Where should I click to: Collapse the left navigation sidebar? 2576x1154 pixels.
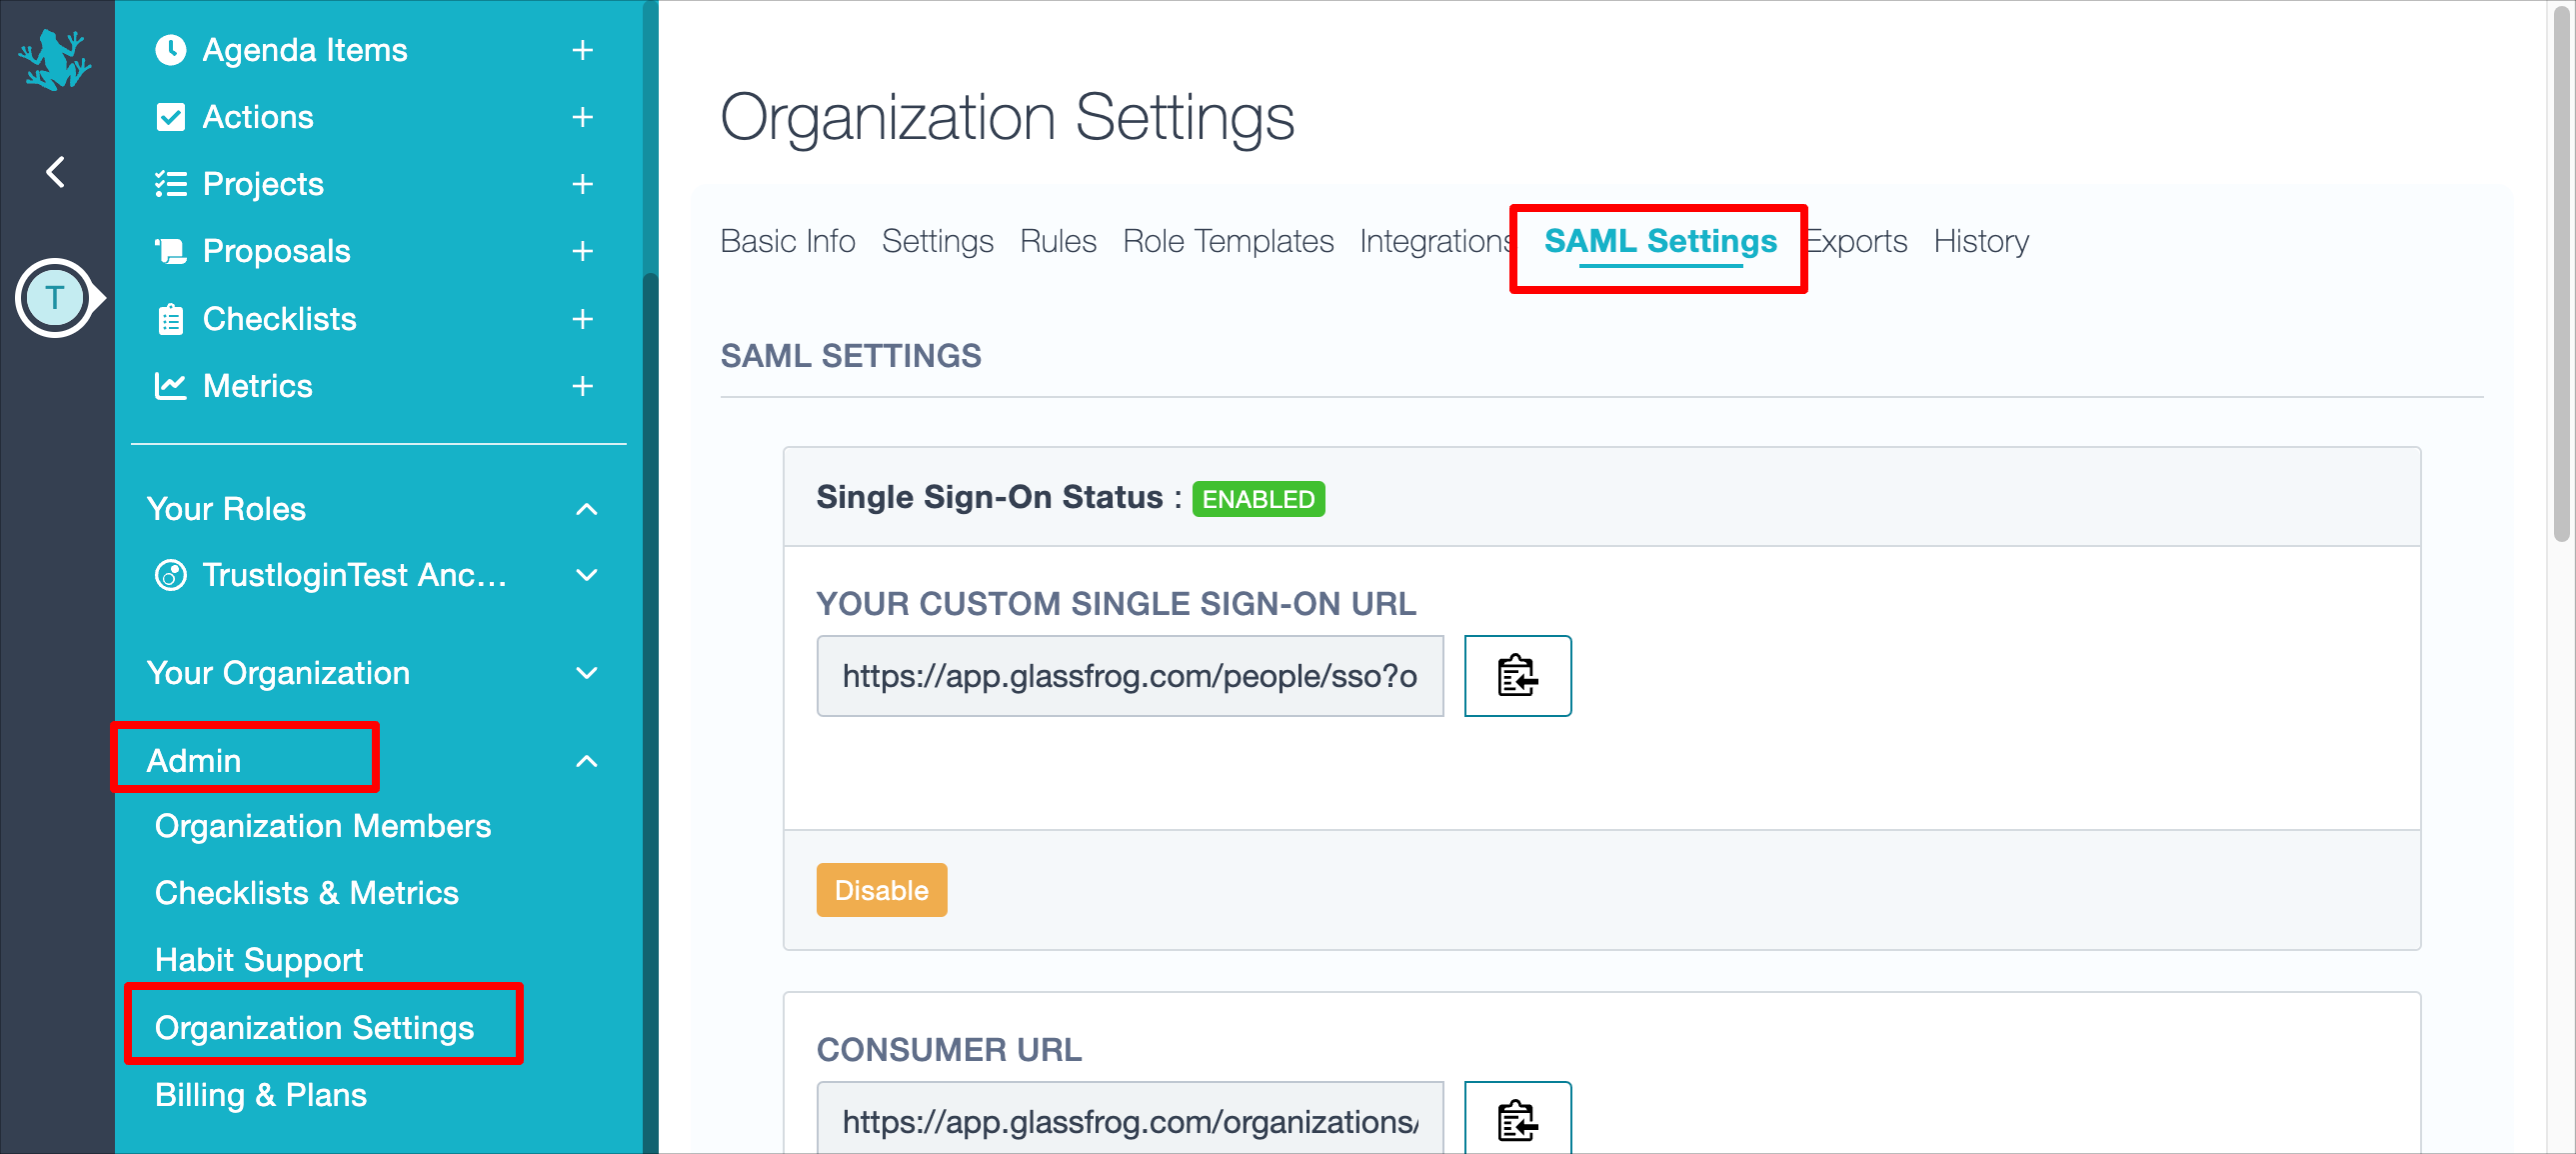click(x=56, y=171)
